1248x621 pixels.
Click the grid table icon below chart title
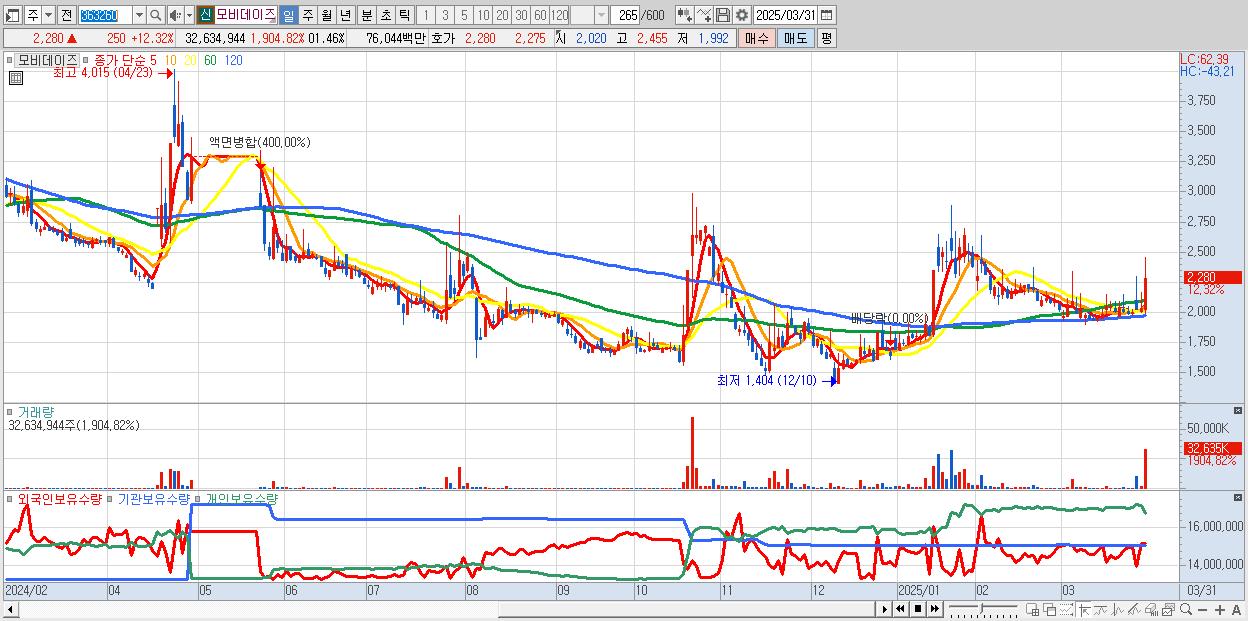[15, 78]
